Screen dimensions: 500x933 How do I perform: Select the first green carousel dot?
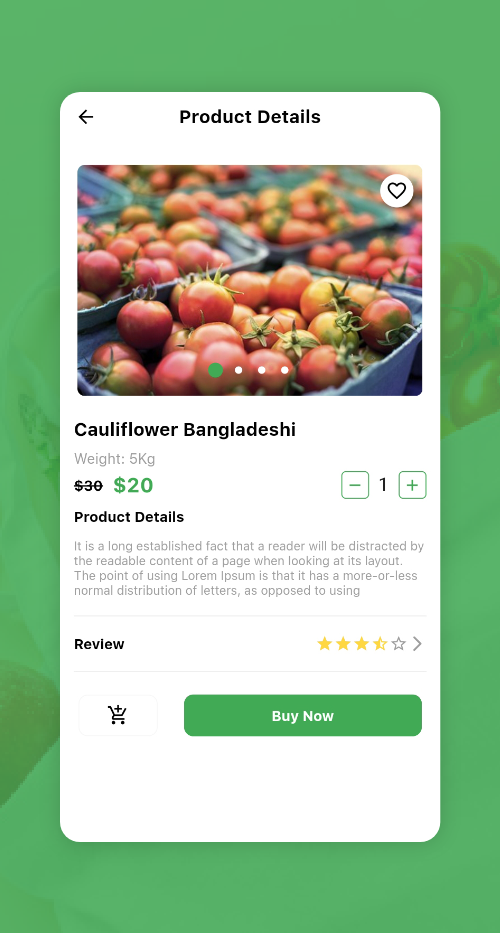(215, 370)
